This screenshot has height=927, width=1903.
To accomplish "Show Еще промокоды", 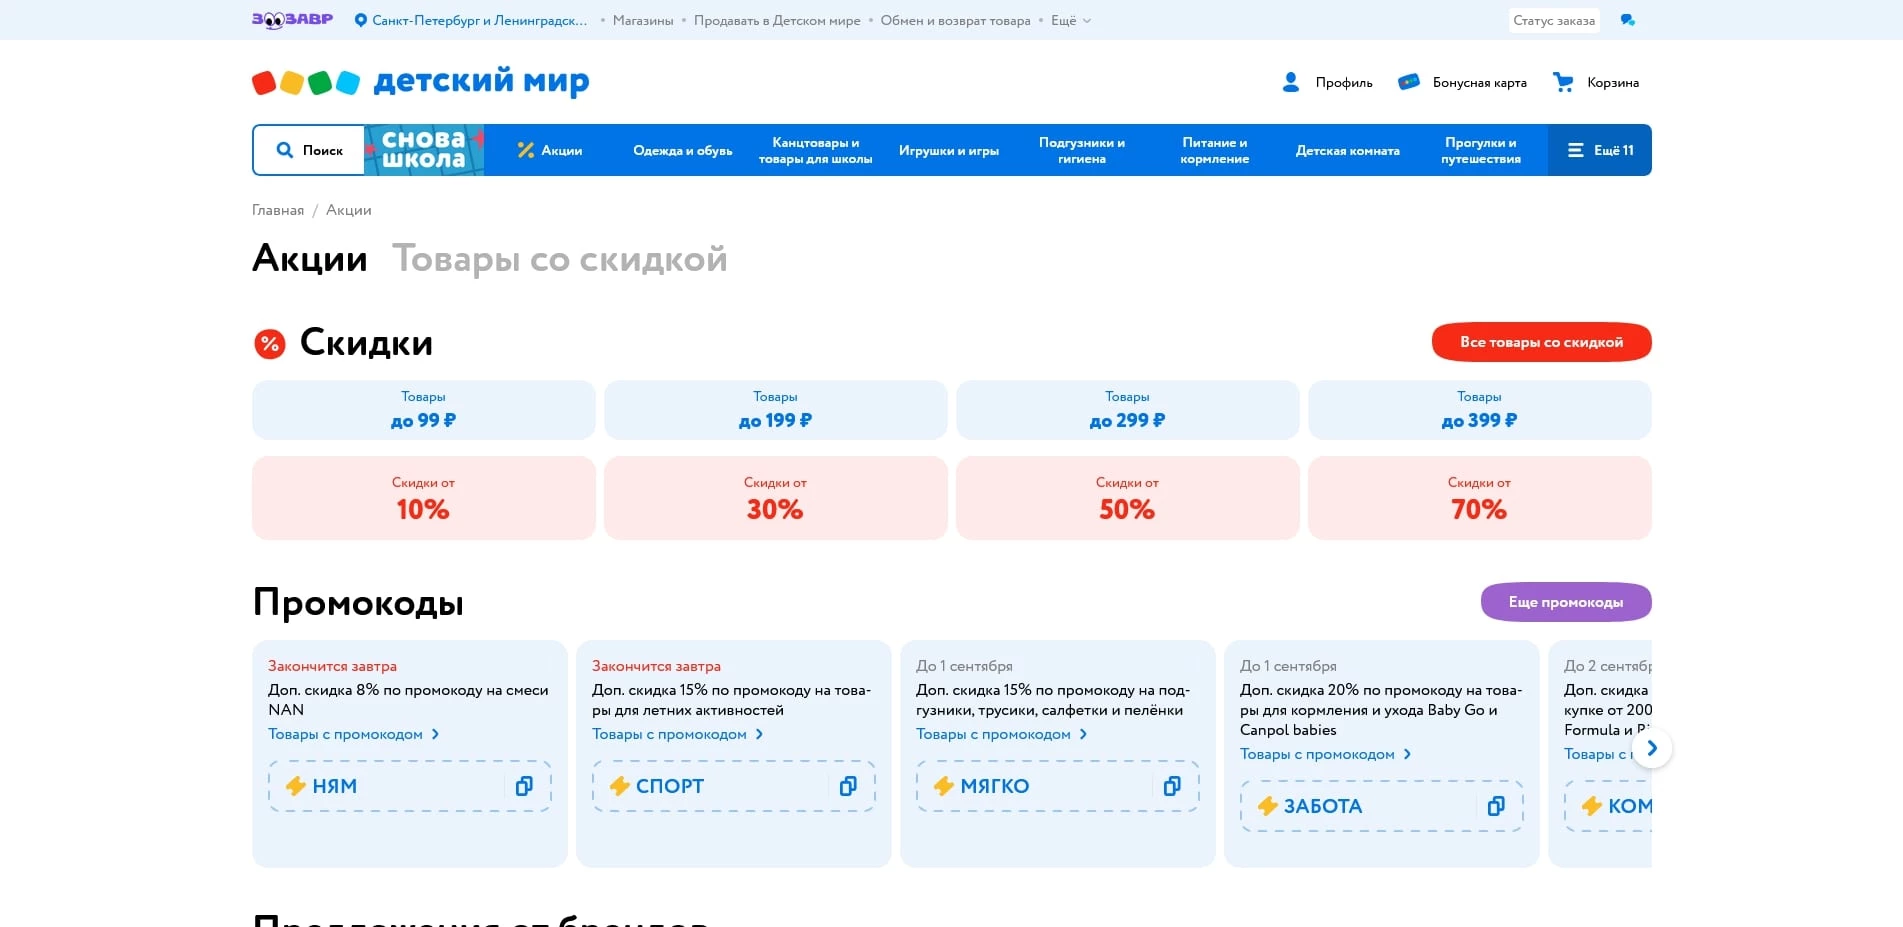I will 1565,601.
